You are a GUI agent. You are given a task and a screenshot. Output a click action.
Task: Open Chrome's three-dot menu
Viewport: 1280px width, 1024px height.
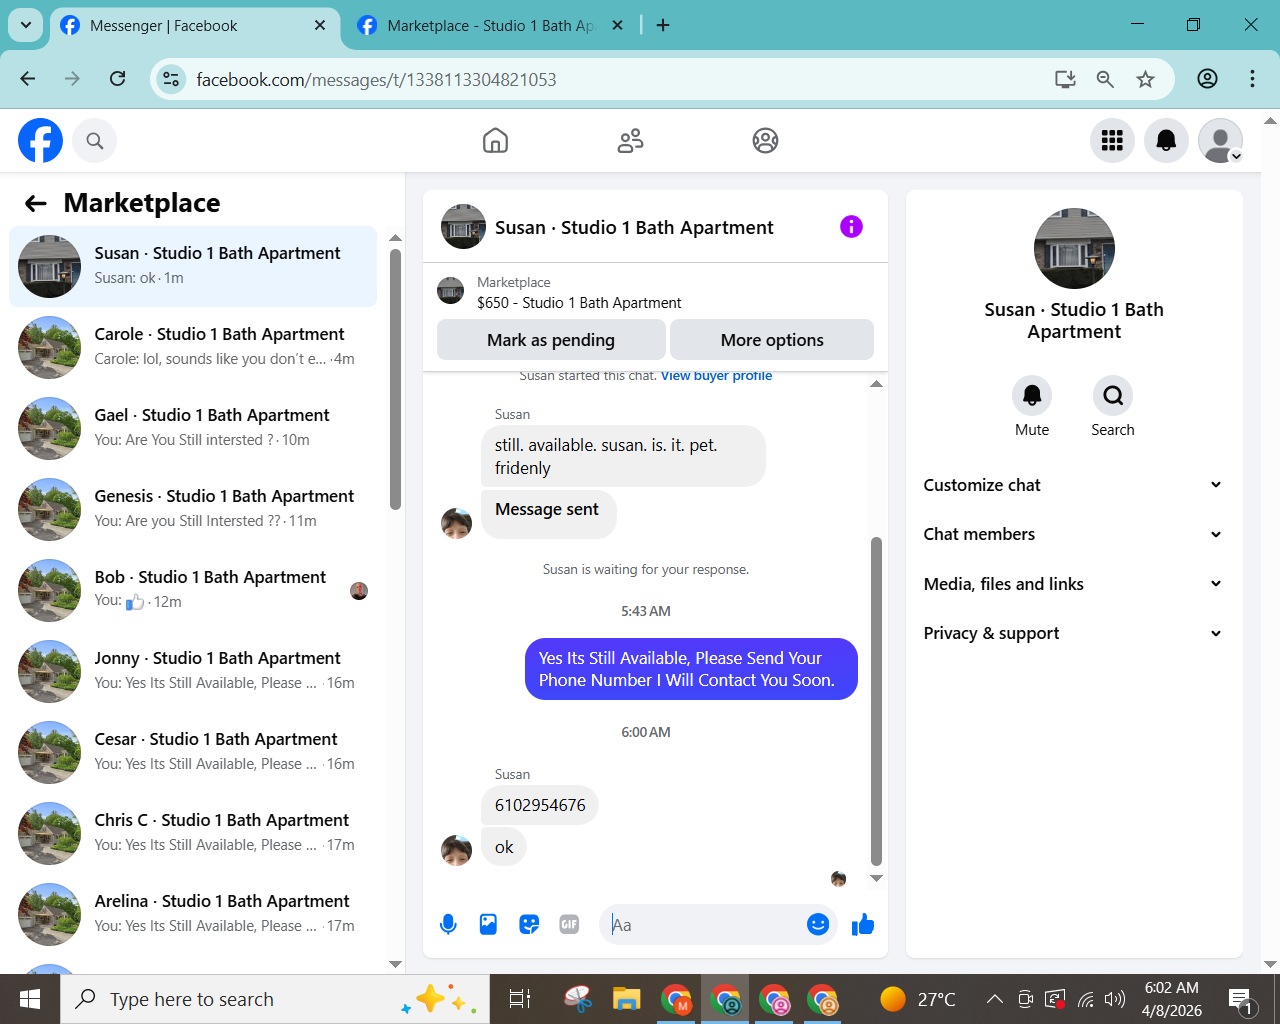1252,79
